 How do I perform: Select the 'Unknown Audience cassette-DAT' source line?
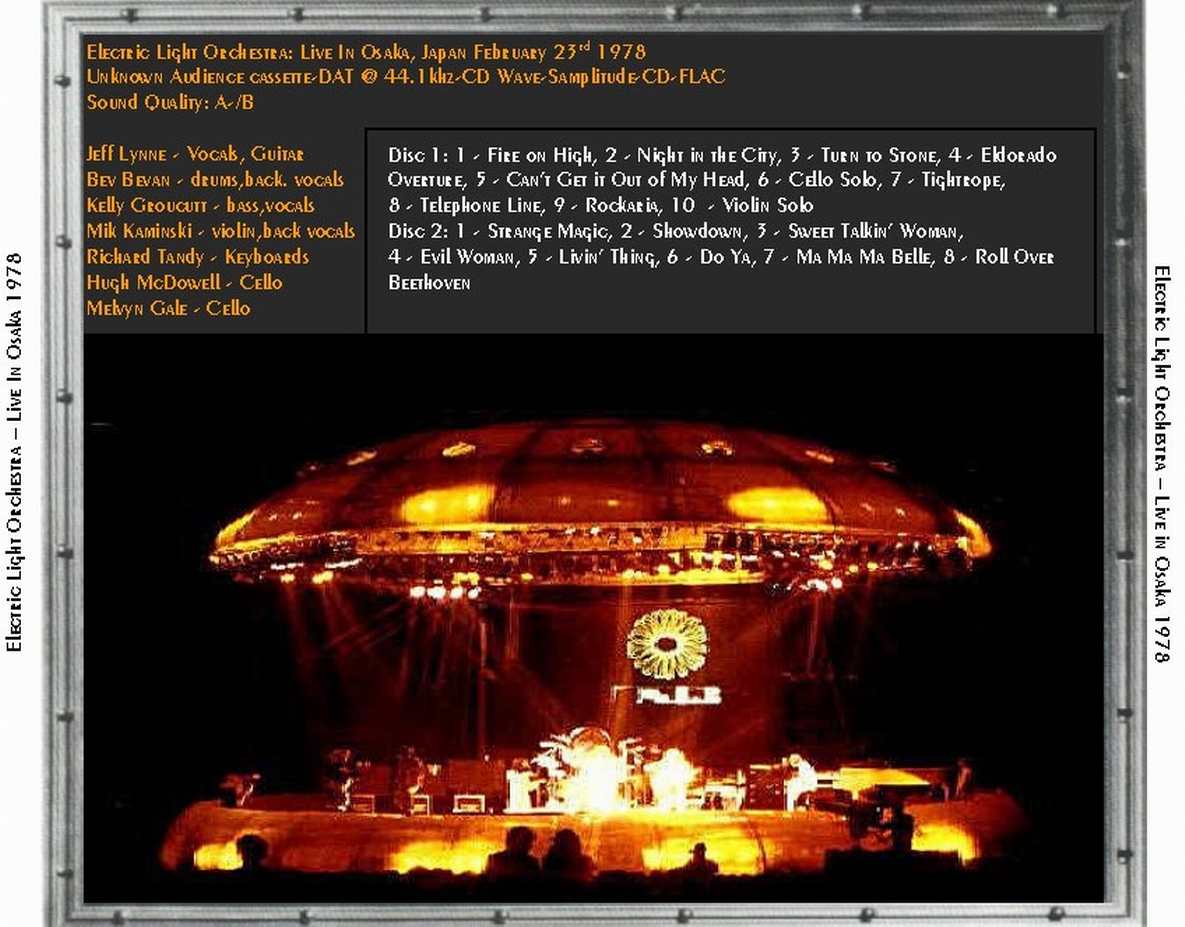click(x=406, y=76)
